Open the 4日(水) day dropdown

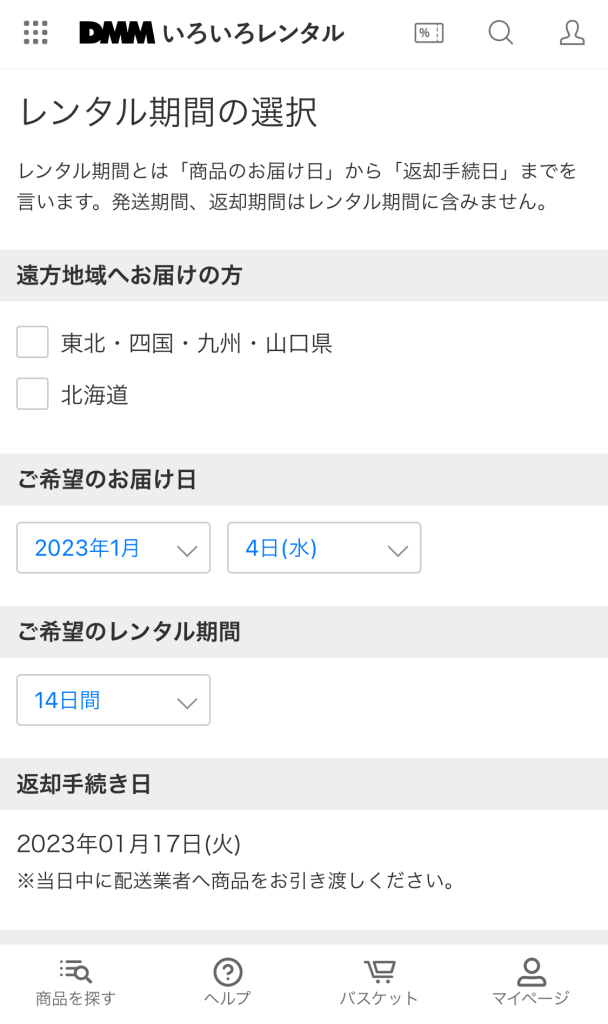click(x=324, y=548)
